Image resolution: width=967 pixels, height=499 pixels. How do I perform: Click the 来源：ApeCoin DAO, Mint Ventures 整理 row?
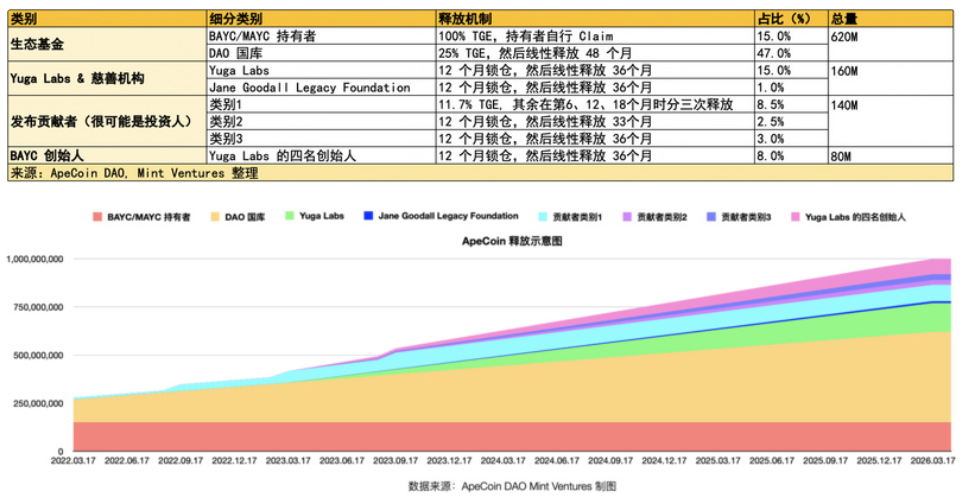480,173
